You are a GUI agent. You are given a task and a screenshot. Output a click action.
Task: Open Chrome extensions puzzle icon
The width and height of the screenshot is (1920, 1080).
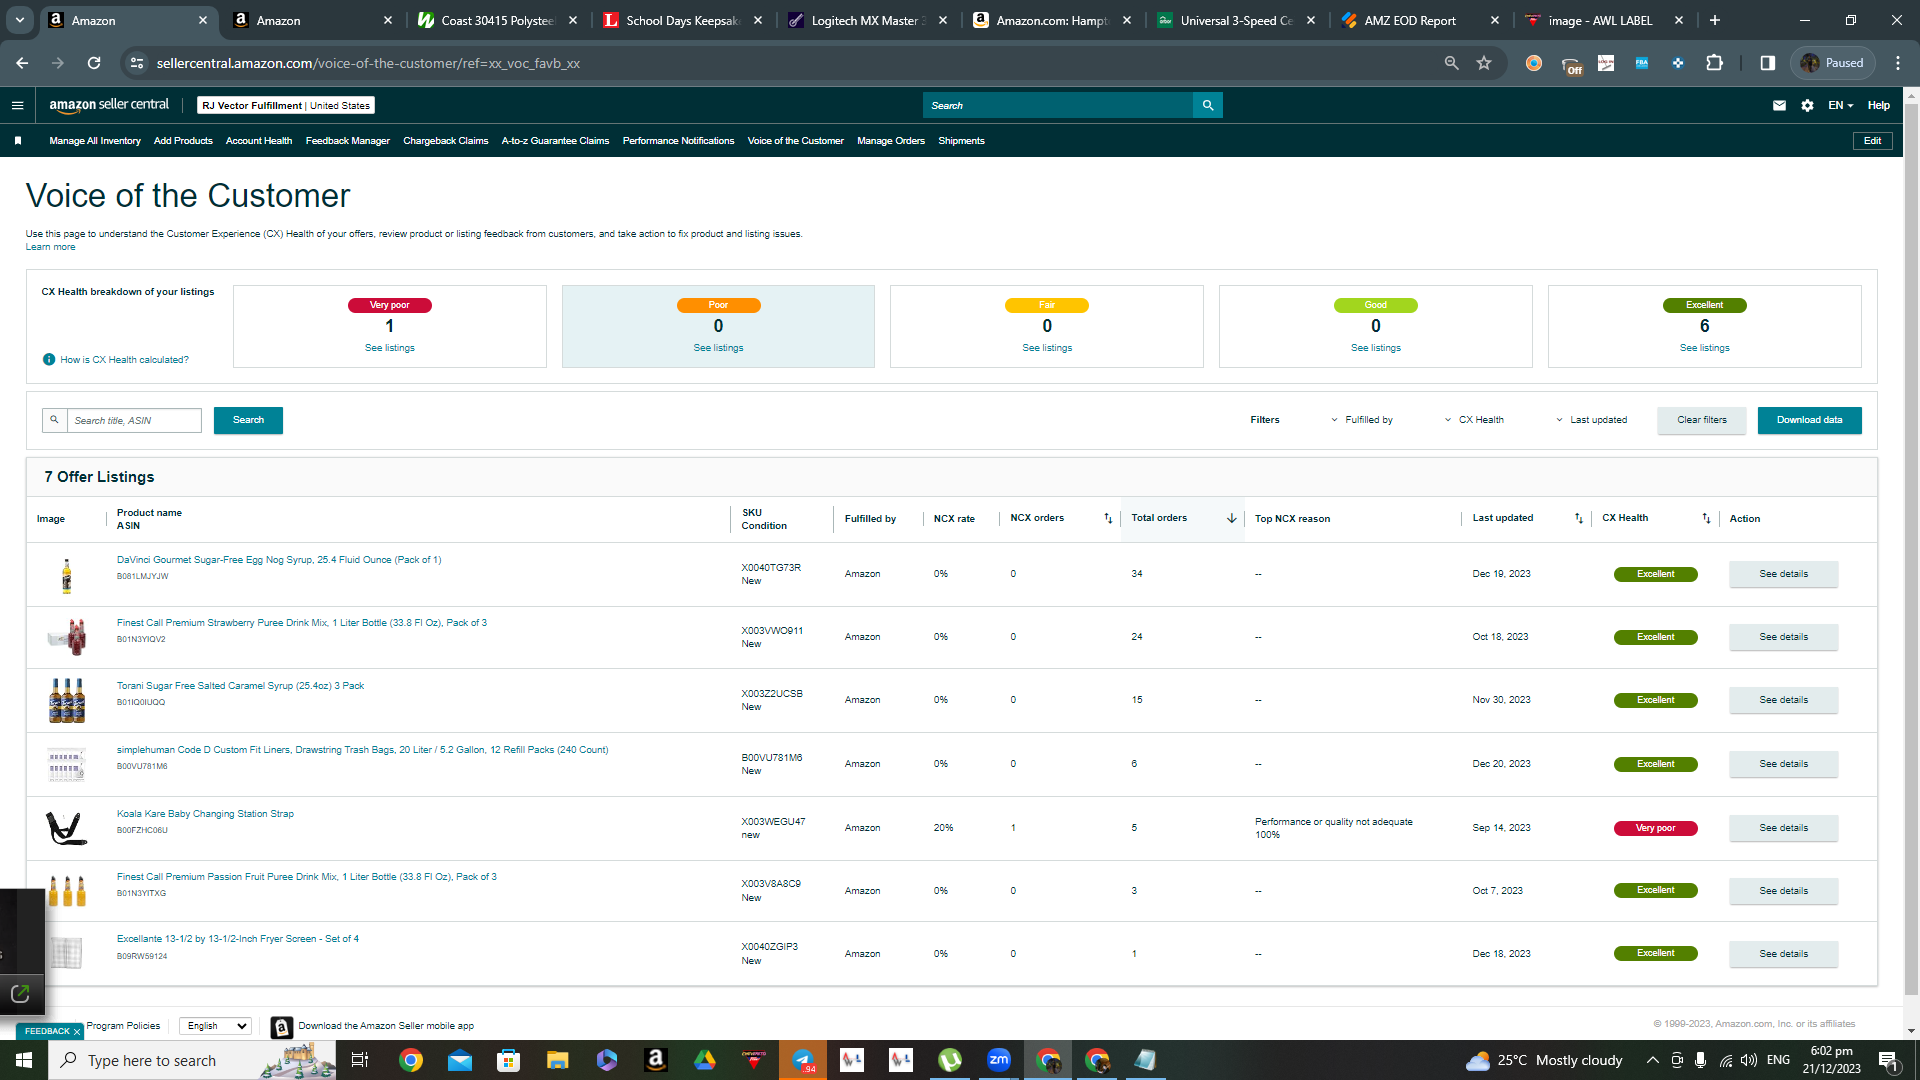coord(1714,63)
